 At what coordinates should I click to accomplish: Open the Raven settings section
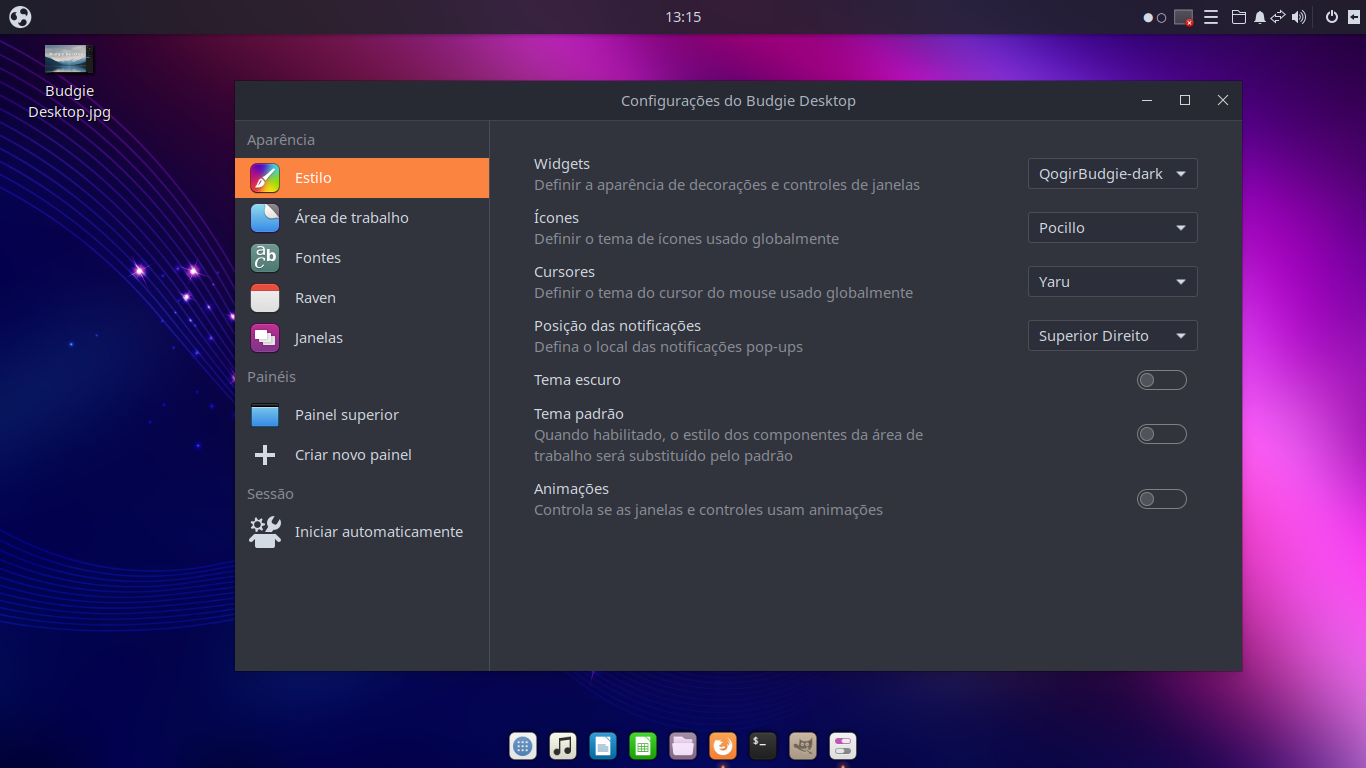click(x=314, y=297)
